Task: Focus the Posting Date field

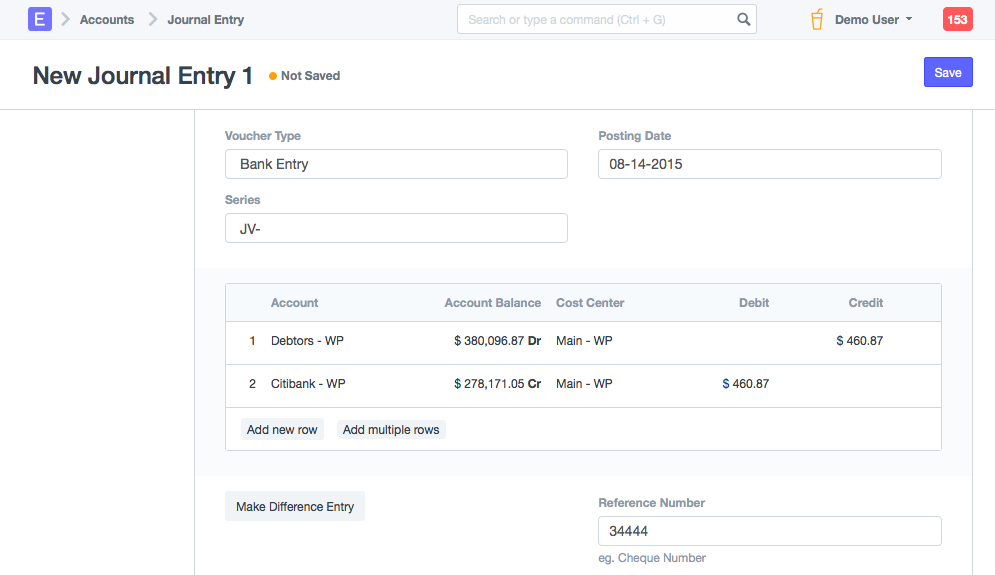Action: pos(769,164)
